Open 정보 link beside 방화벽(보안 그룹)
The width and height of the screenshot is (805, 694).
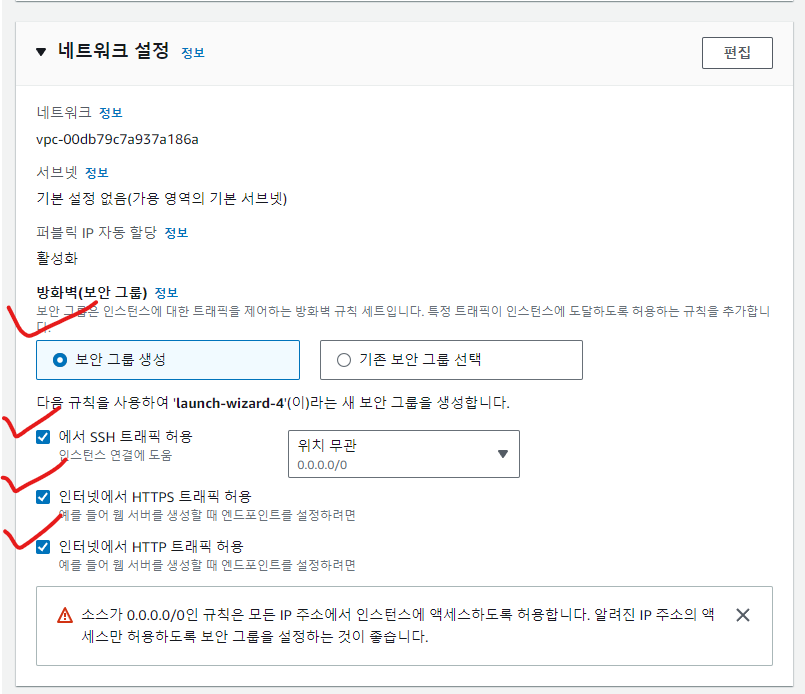pyautogui.click(x=166, y=293)
